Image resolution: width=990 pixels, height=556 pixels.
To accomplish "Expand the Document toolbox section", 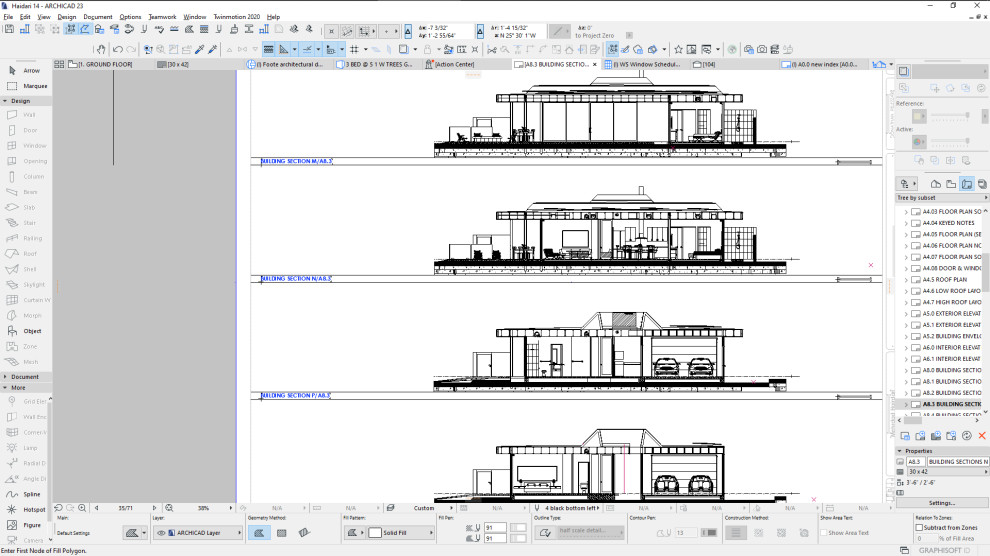I will [x=25, y=377].
